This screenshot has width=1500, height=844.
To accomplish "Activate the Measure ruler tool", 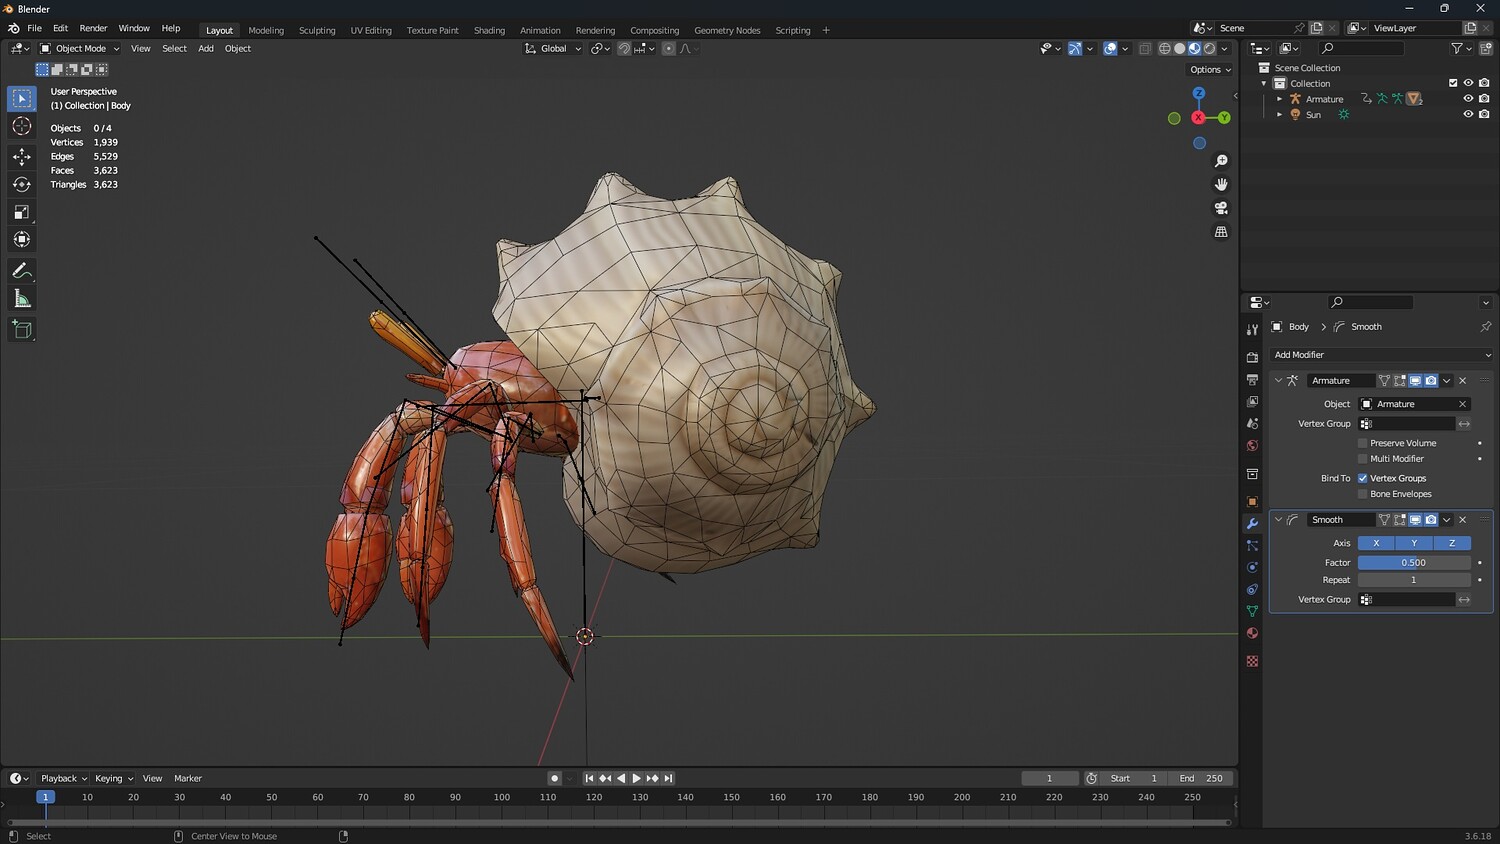I will tap(21, 299).
